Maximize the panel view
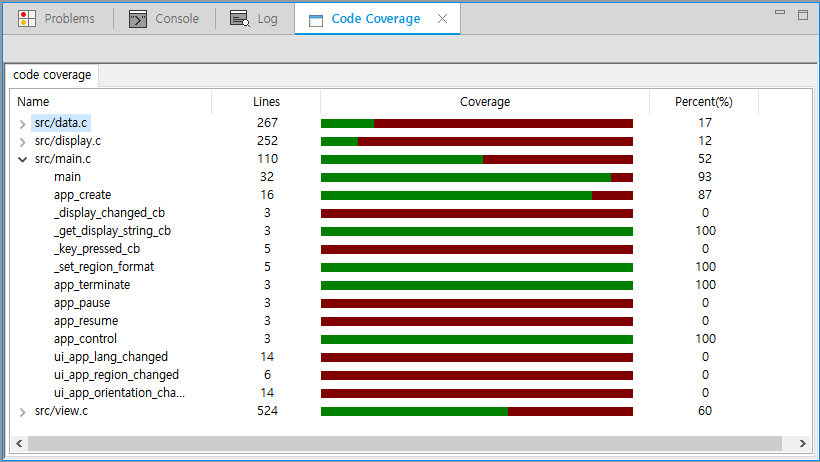Image resolution: width=820 pixels, height=462 pixels. 802,15
